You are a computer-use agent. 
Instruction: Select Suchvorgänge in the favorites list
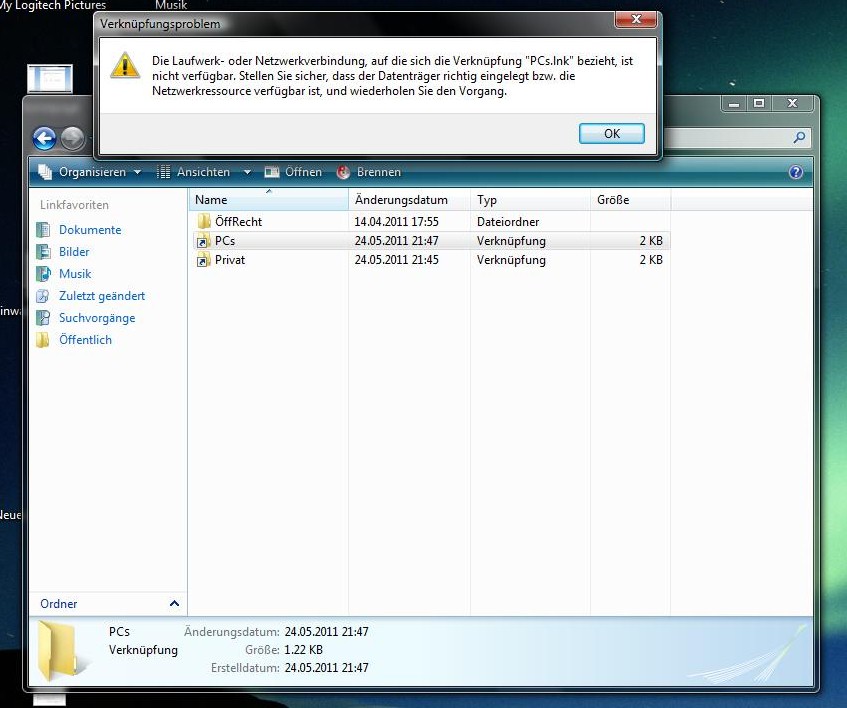pyautogui.click(x=96, y=318)
